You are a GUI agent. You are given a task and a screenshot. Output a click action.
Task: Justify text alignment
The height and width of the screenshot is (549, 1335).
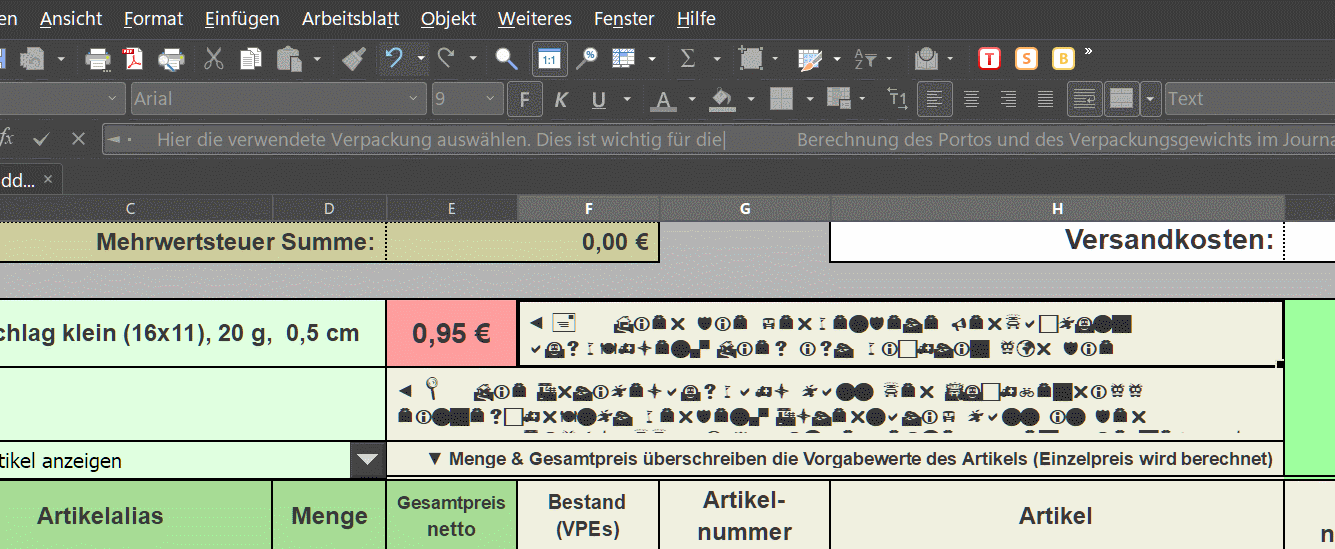1045,99
